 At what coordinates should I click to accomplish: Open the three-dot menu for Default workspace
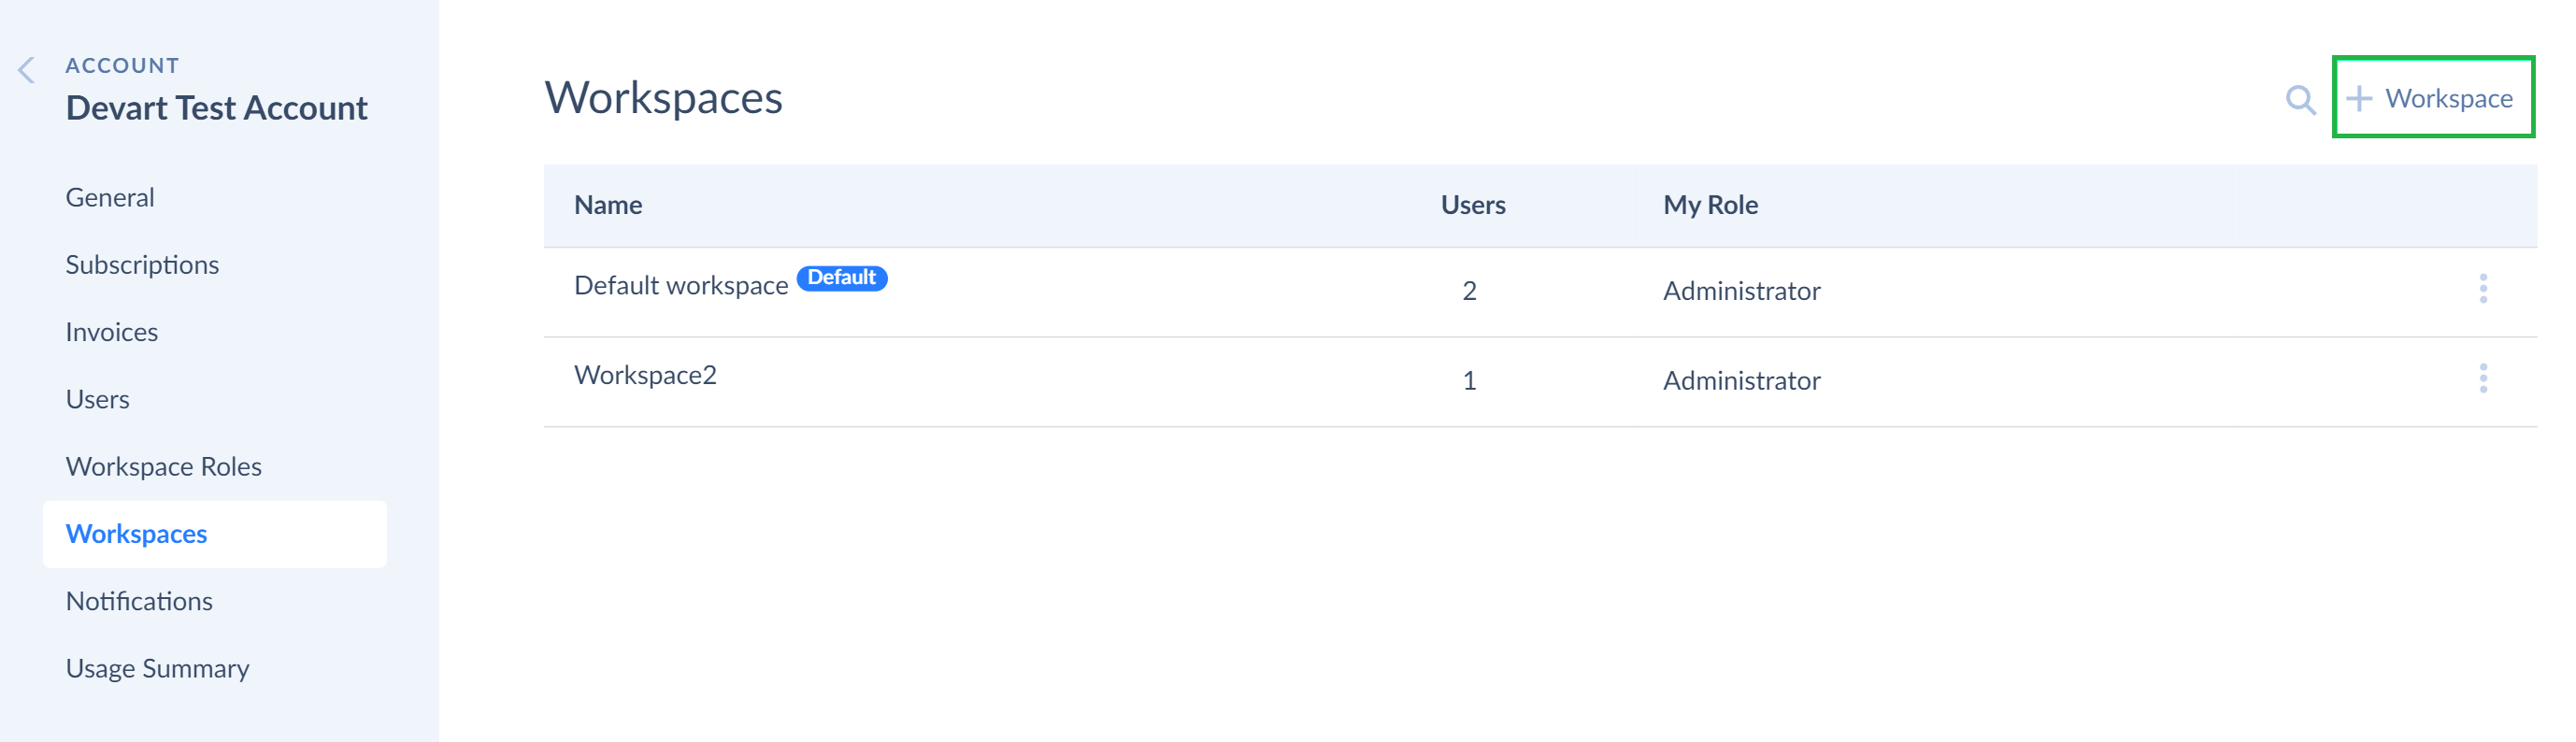tap(2483, 289)
